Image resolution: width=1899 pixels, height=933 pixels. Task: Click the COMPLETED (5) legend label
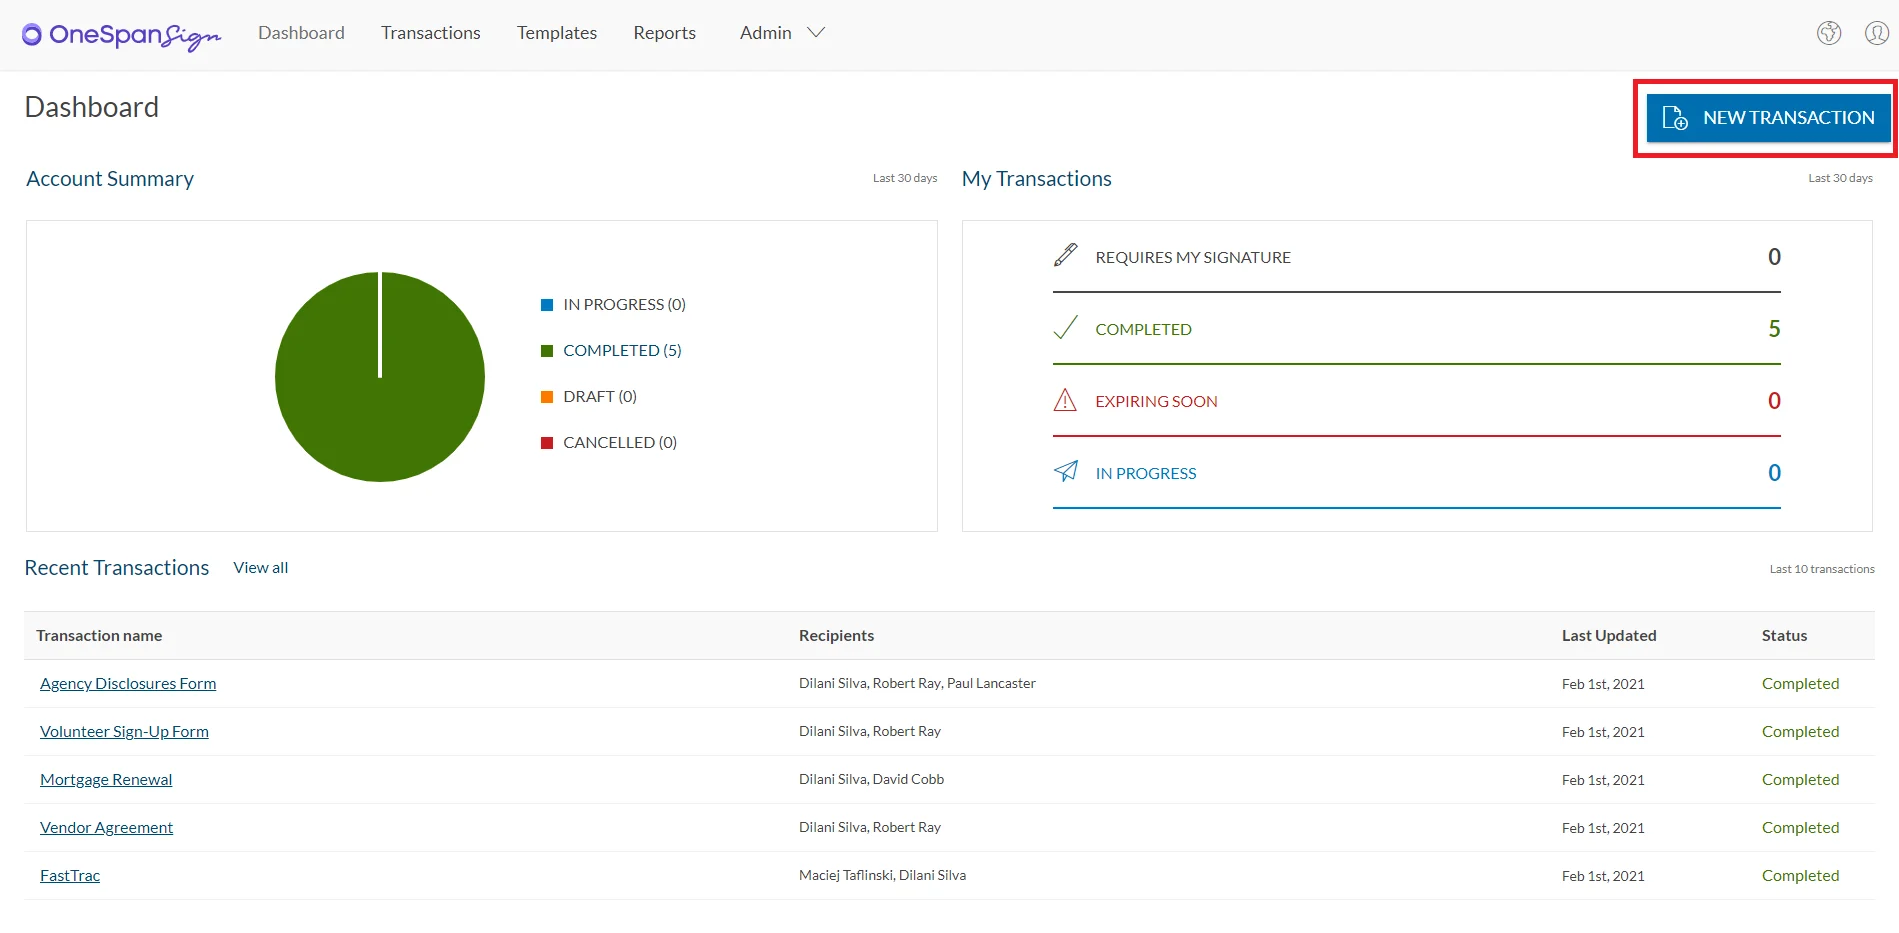[x=622, y=351]
